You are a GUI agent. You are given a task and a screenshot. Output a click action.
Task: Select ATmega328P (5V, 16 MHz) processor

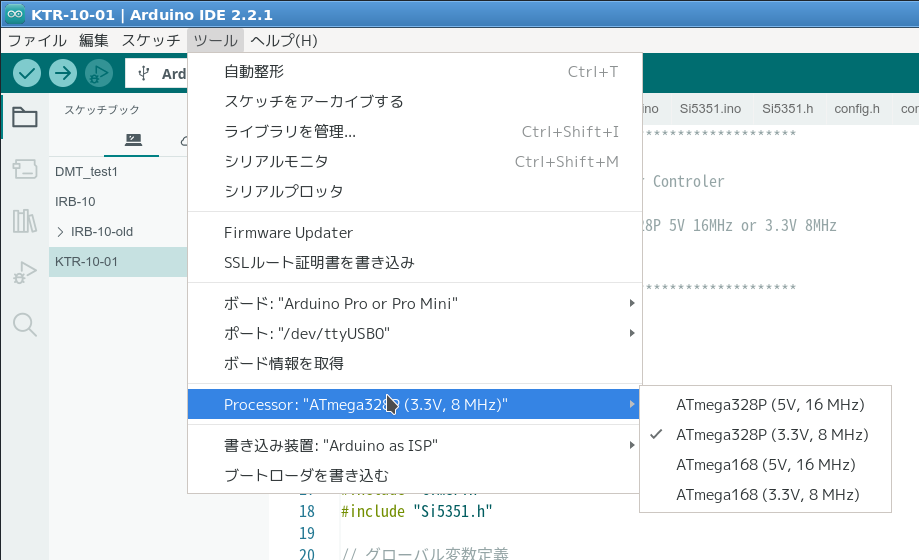765,405
